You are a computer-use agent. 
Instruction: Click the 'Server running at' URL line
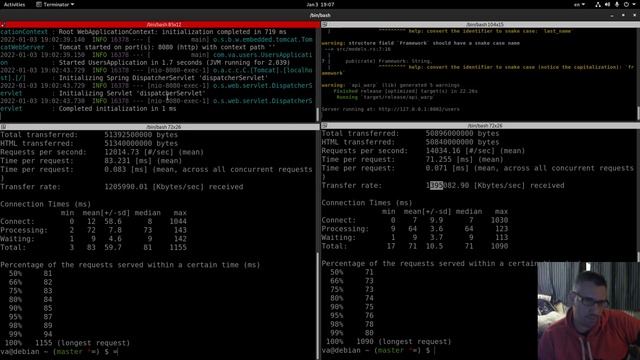click(390, 109)
